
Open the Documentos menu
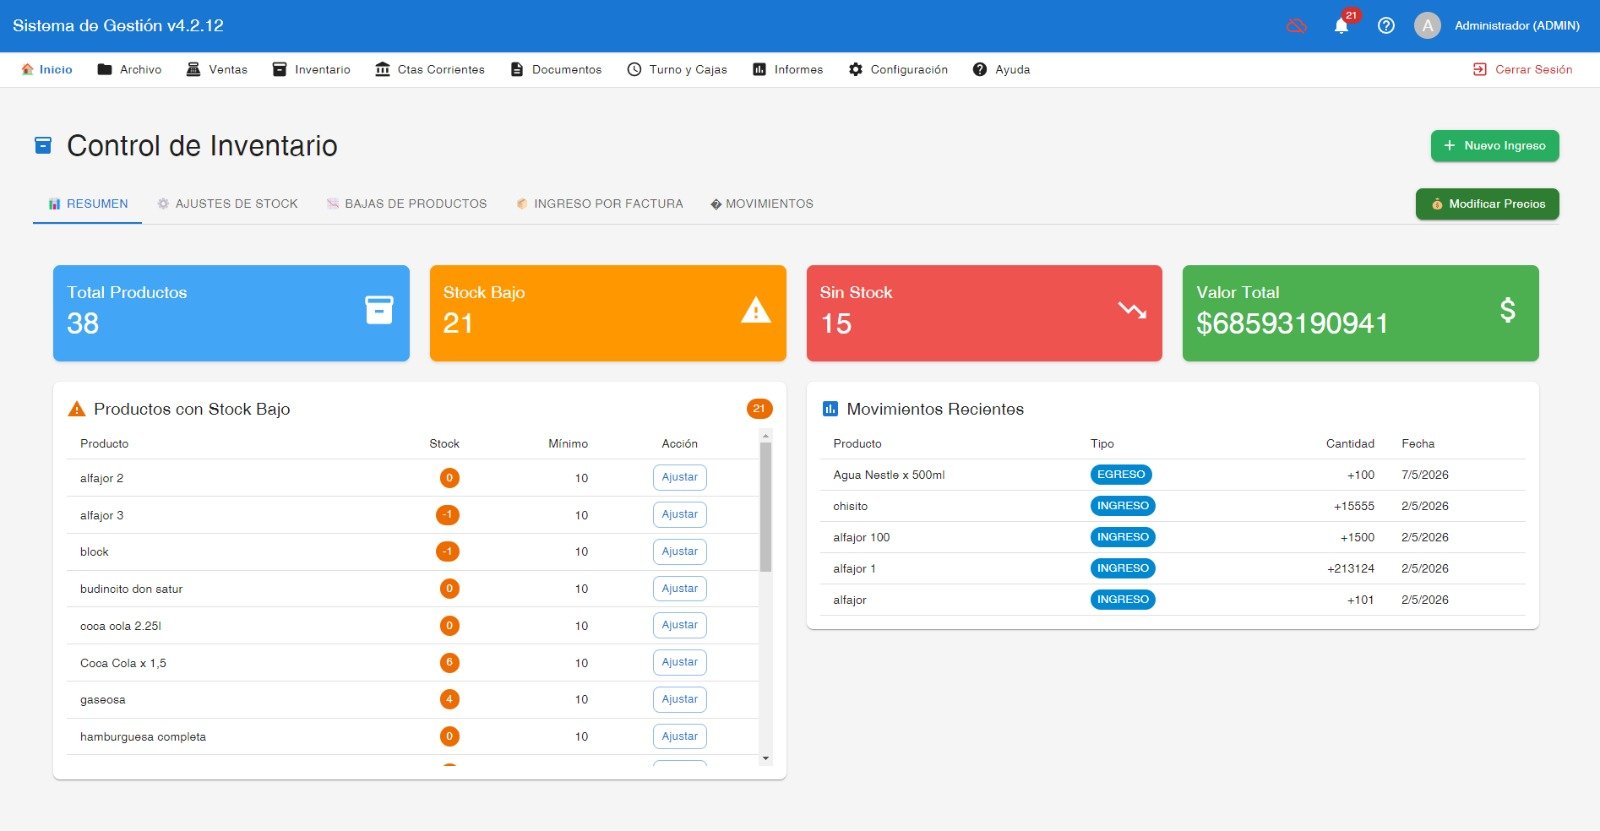[556, 69]
